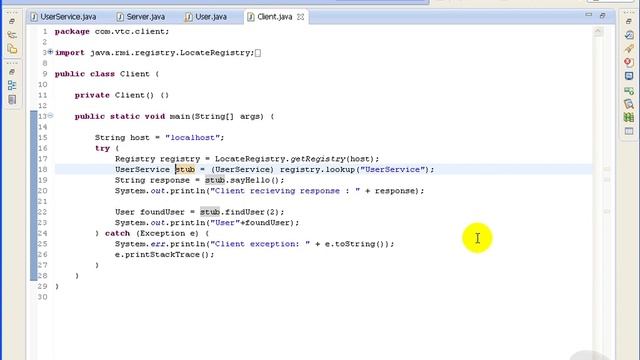The image size is (640, 360).
Task: Click the folded import placeholder box
Action: pos(258,53)
